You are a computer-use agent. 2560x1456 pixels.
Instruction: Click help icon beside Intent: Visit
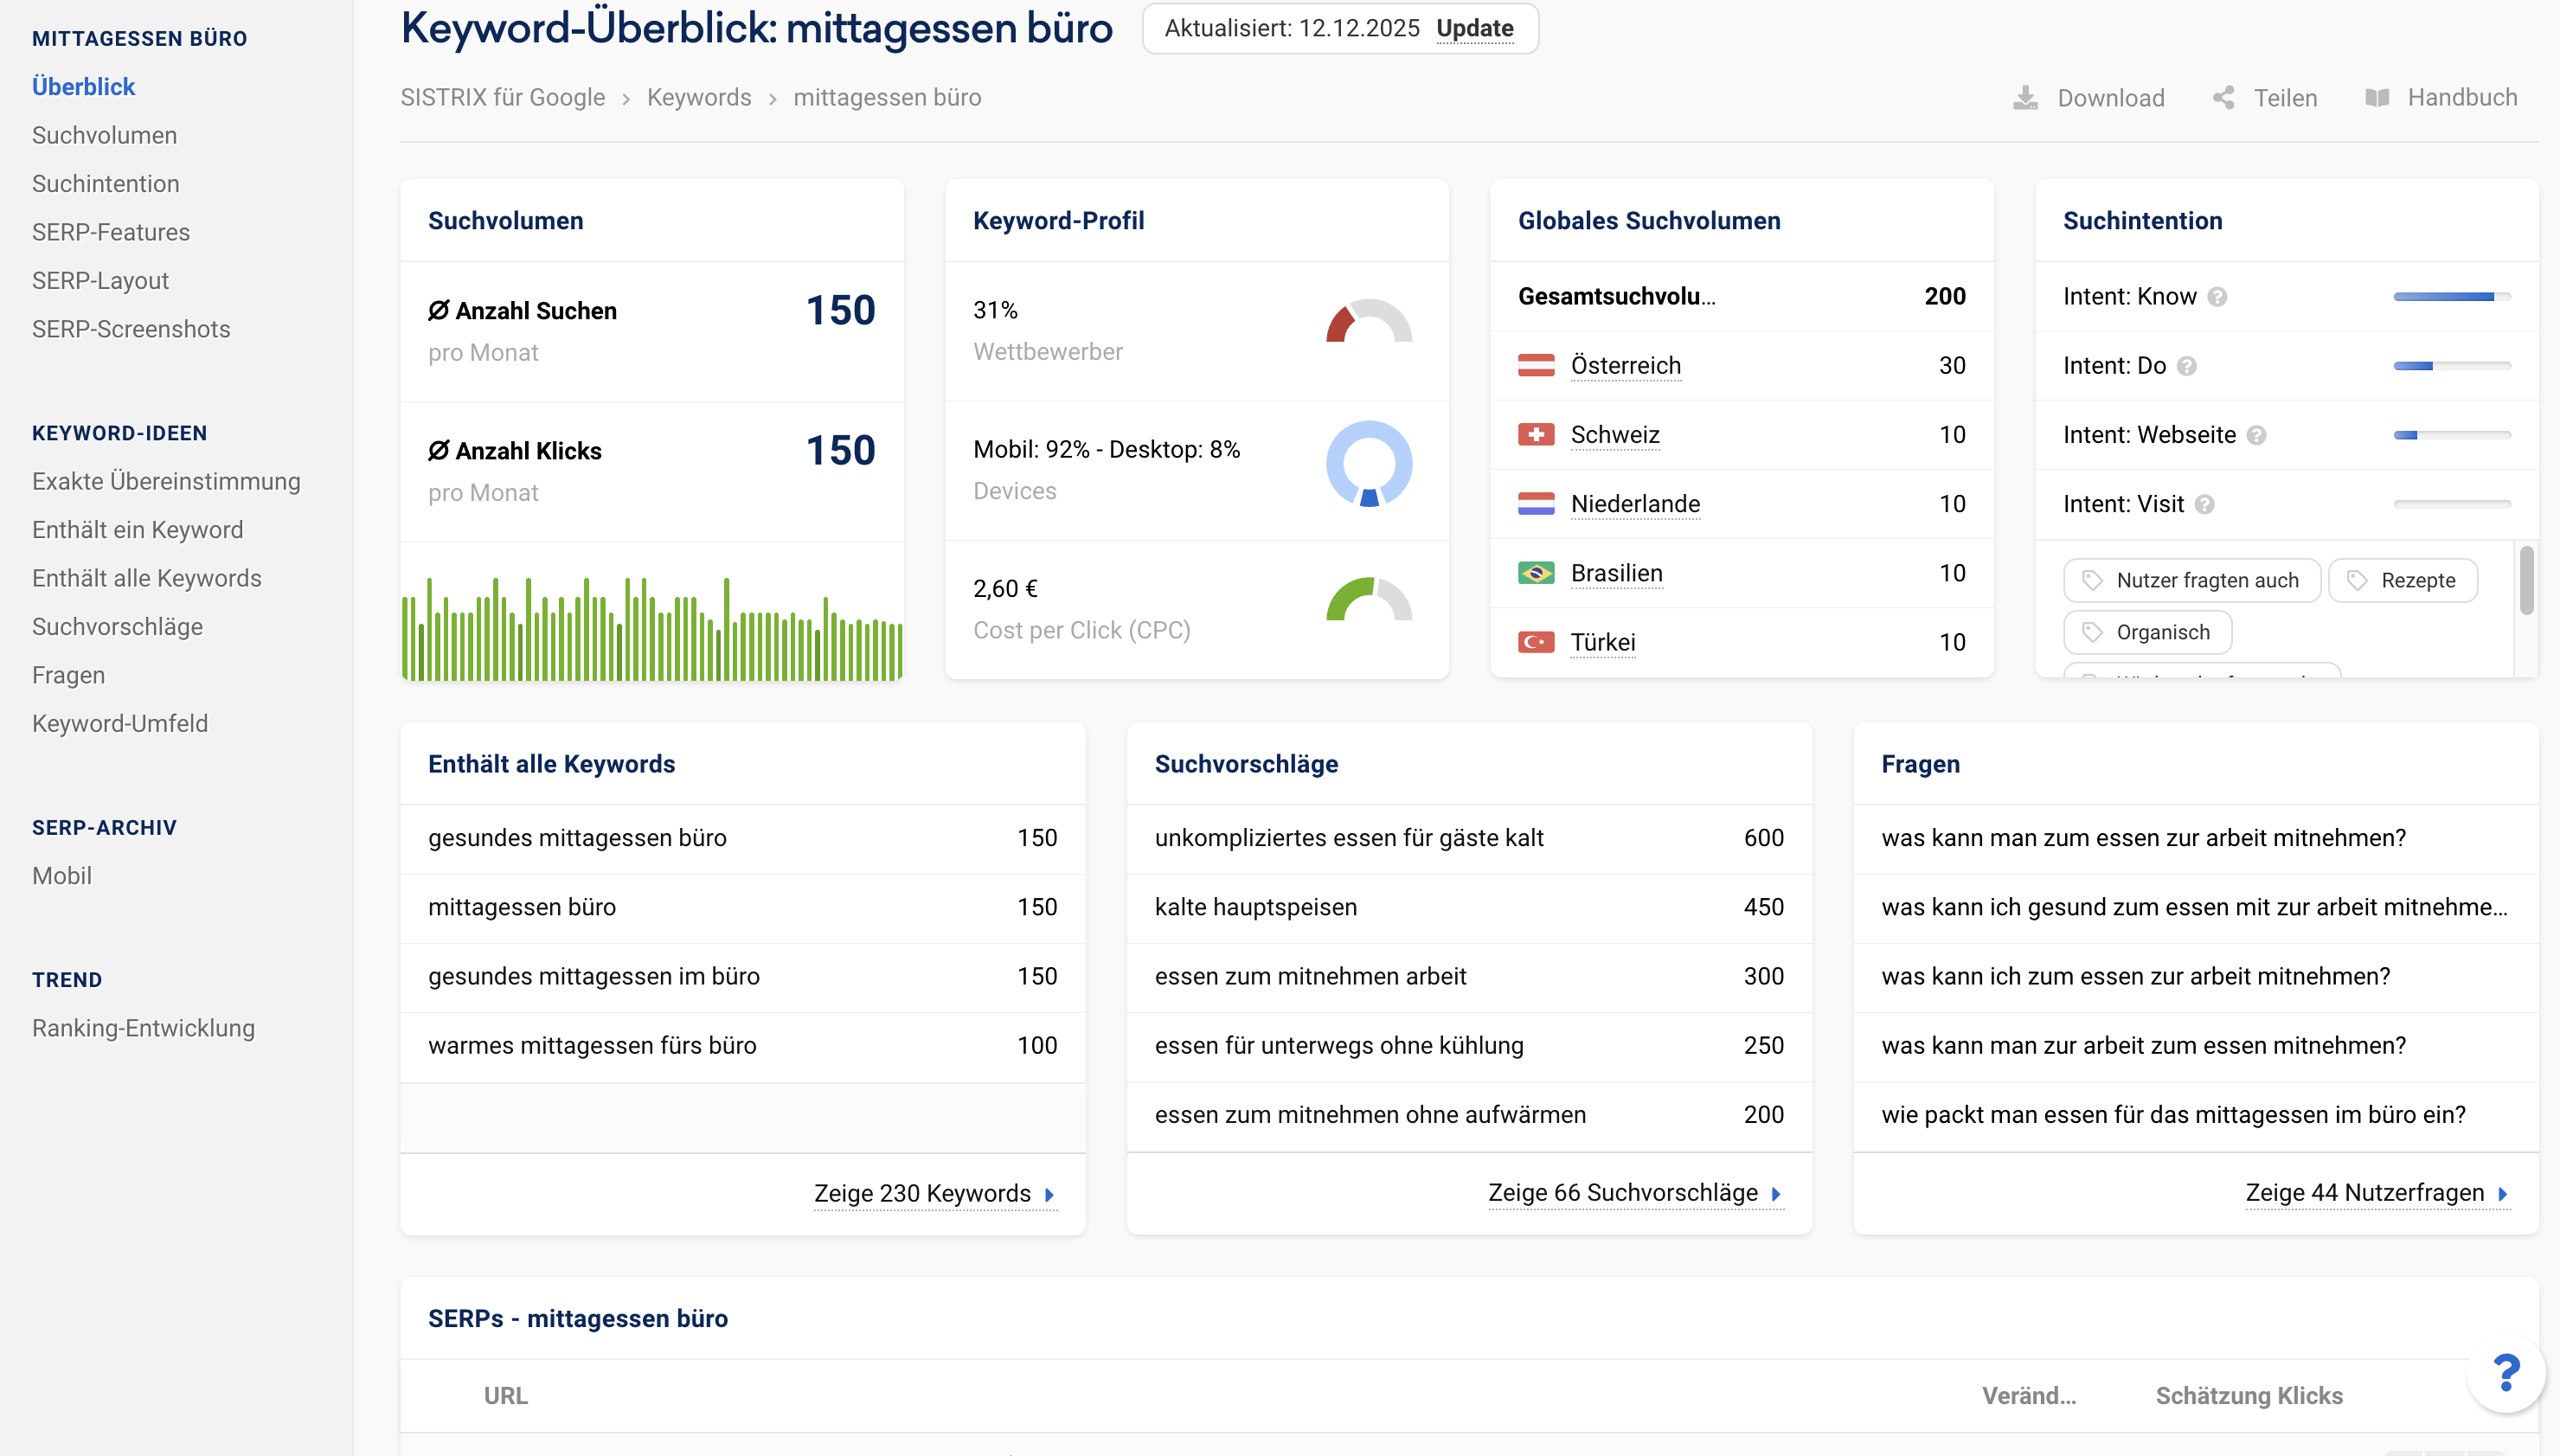[2204, 504]
